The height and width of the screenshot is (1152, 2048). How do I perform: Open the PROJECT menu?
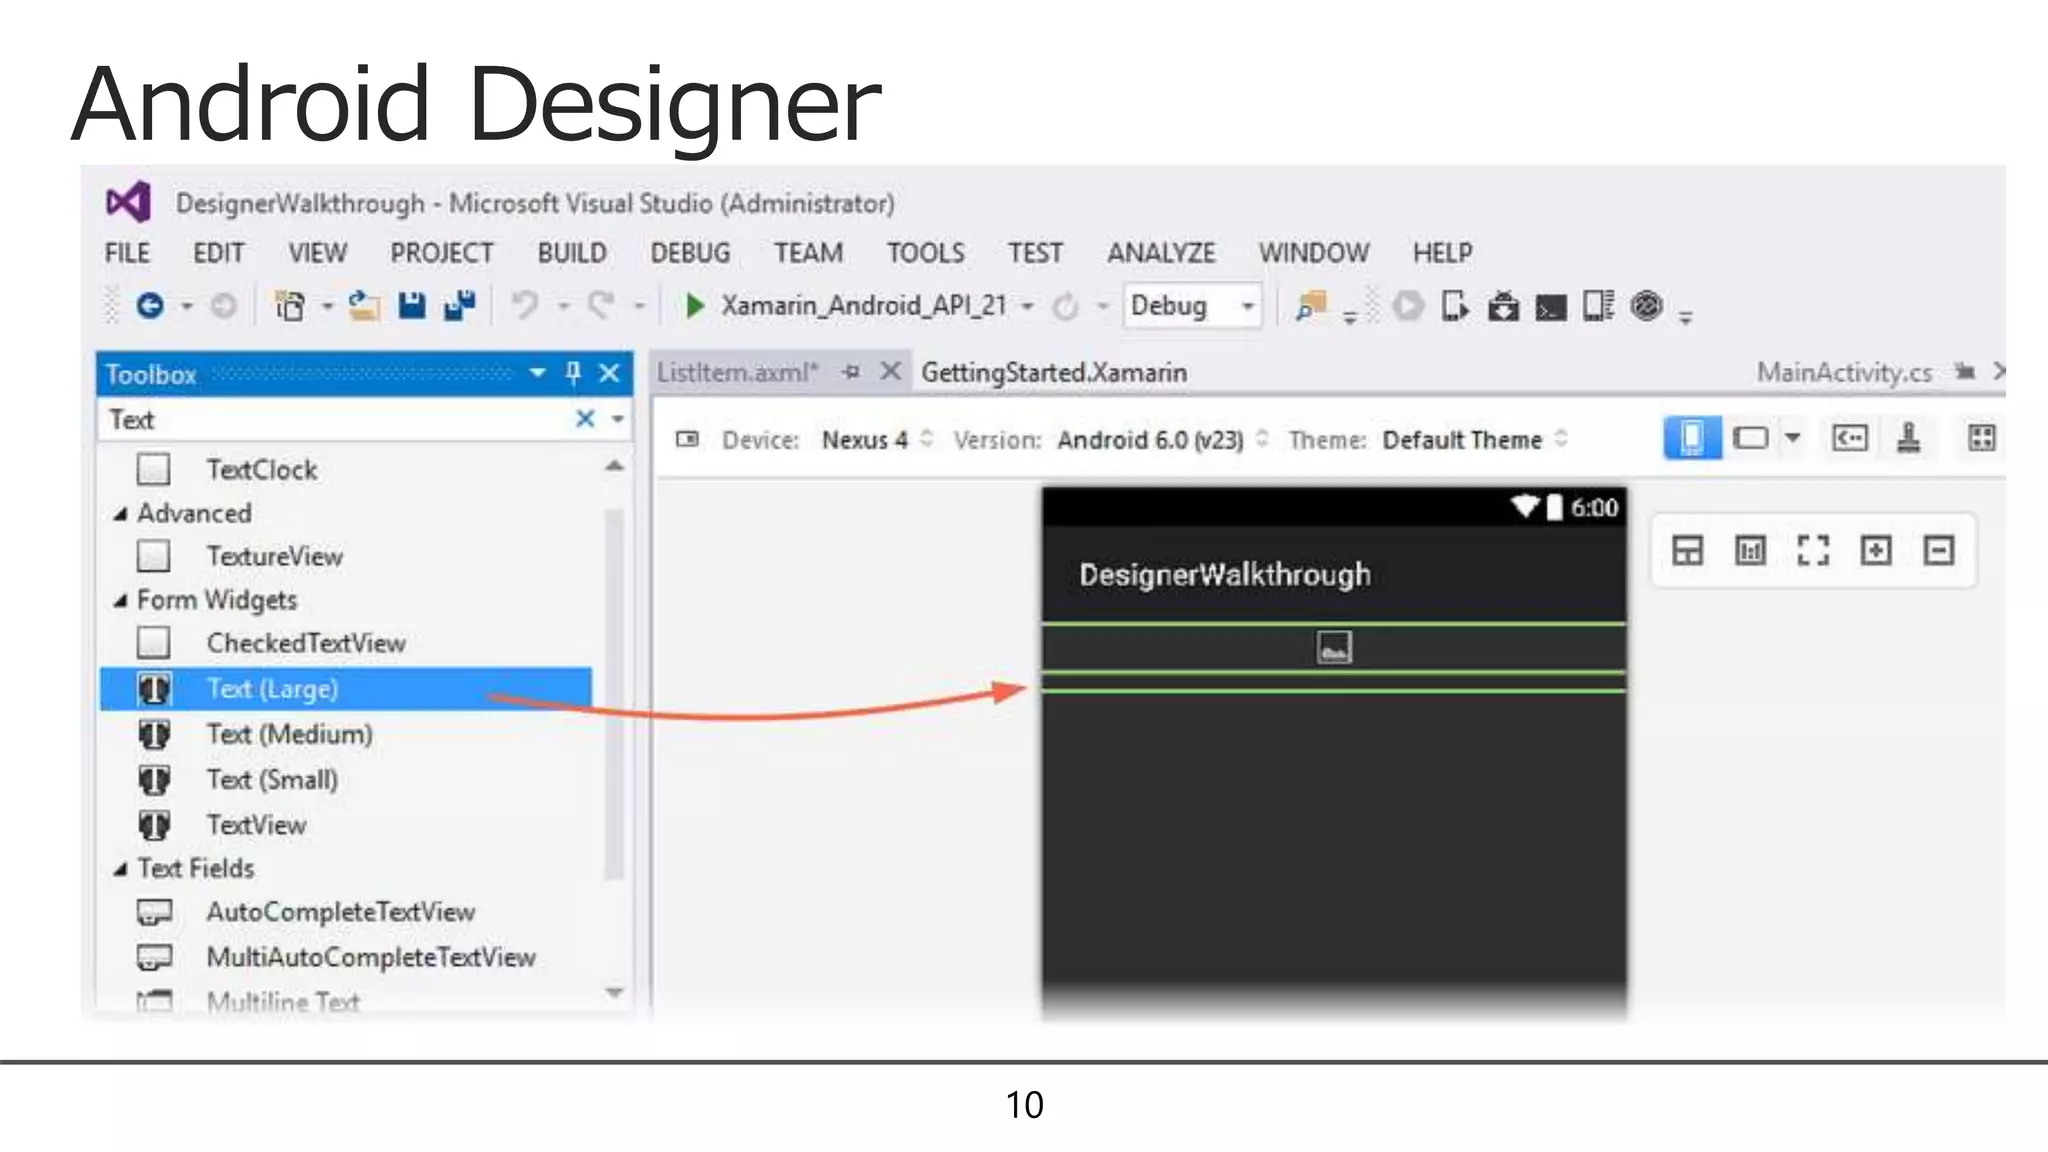click(x=442, y=253)
